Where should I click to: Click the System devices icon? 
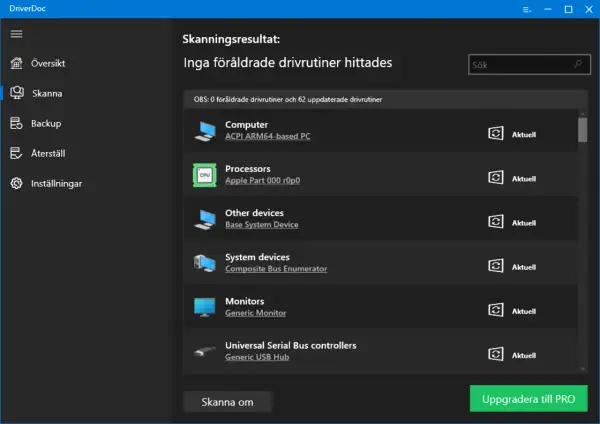(205, 263)
